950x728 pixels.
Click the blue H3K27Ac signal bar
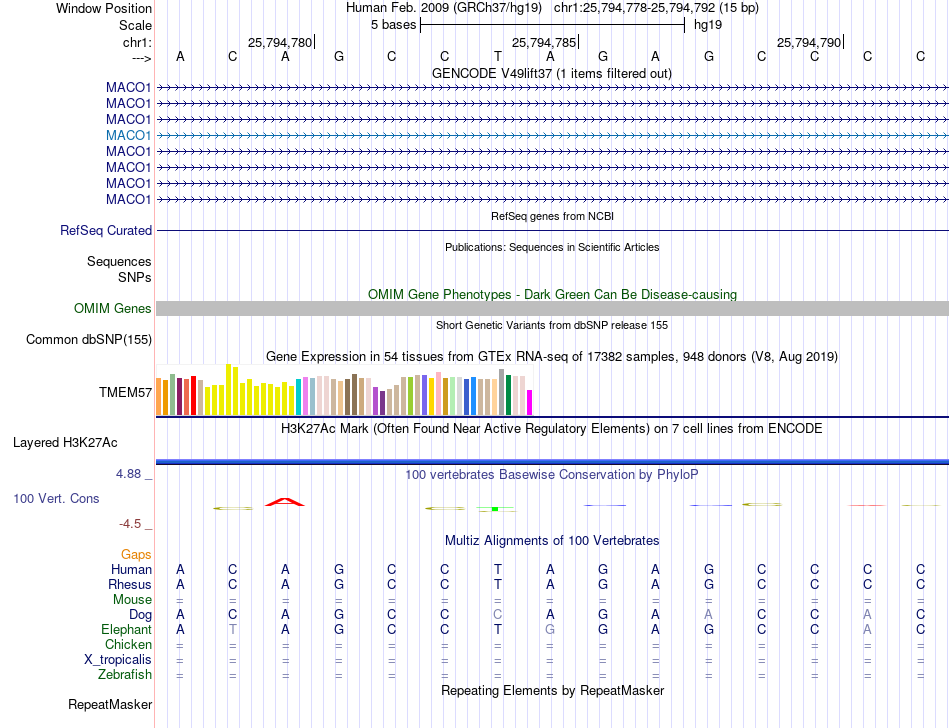552,462
